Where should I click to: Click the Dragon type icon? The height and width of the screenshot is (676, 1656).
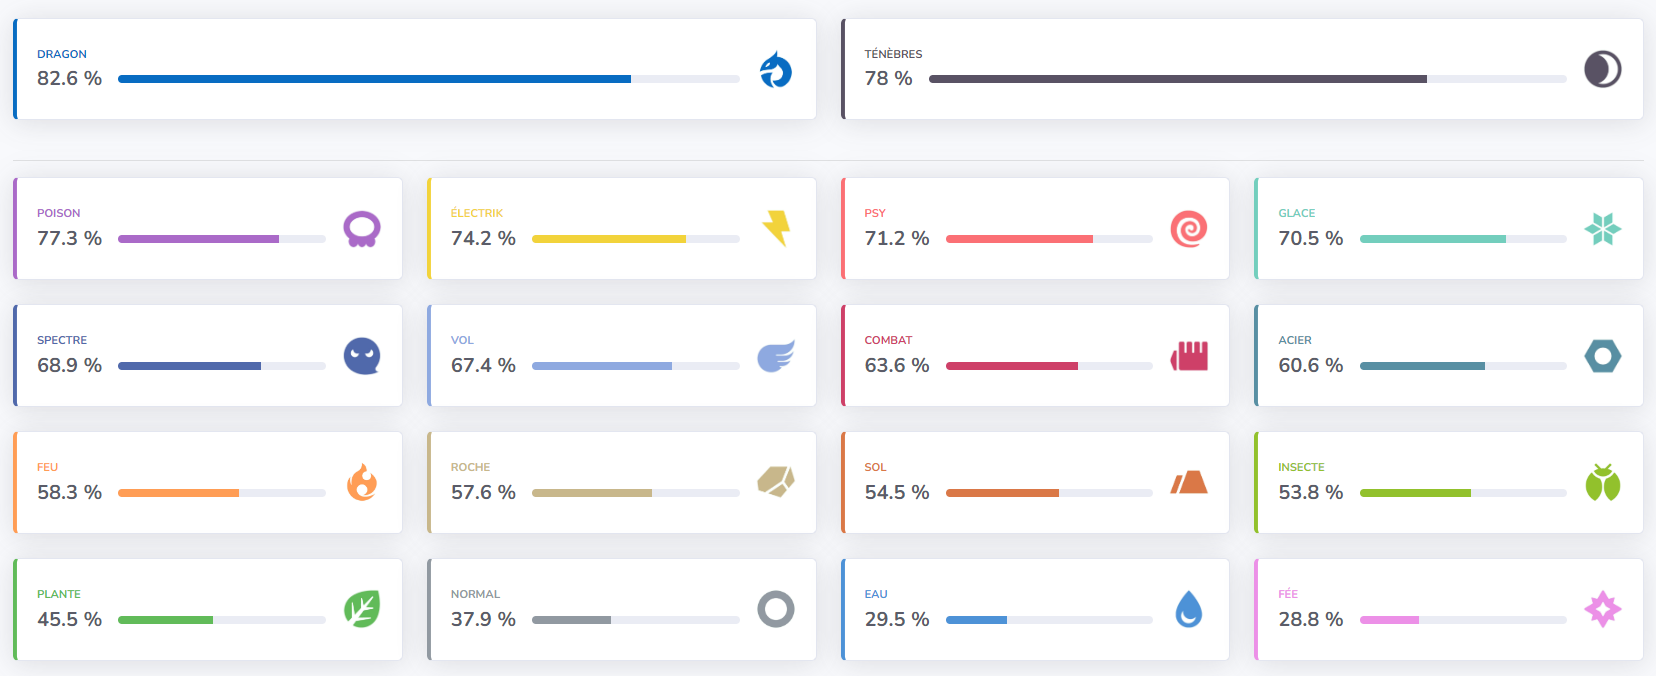[775, 70]
